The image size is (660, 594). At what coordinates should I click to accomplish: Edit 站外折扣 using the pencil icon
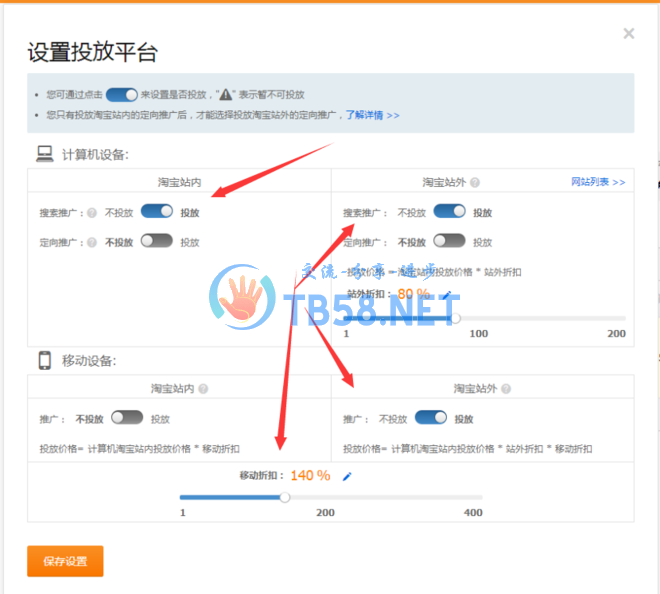(x=447, y=295)
